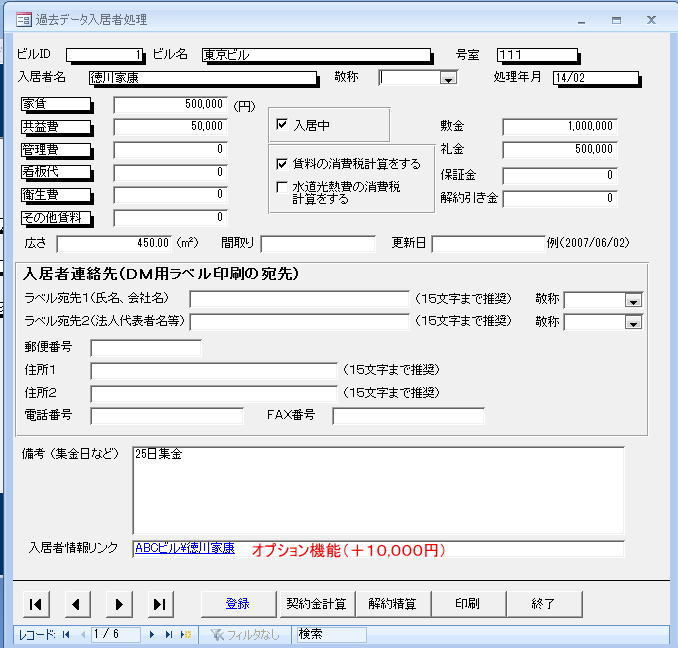The width and height of the screenshot is (678, 648).
Task: Open the ABCビル¥徳川家康 link
Action: pos(185,549)
